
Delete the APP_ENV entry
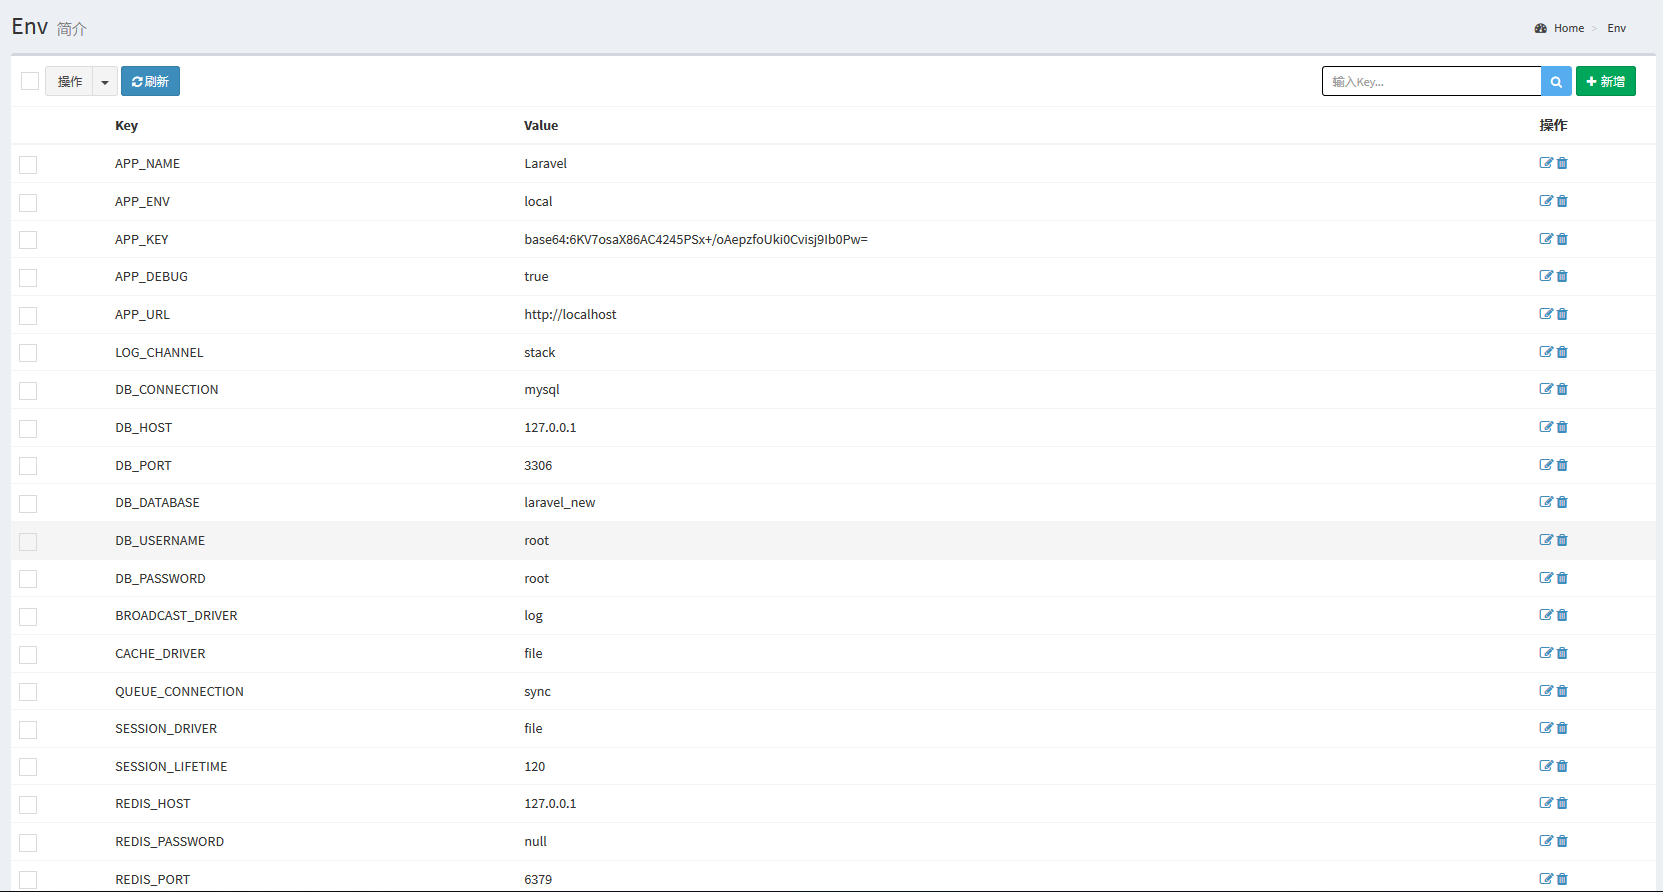coord(1562,201)
